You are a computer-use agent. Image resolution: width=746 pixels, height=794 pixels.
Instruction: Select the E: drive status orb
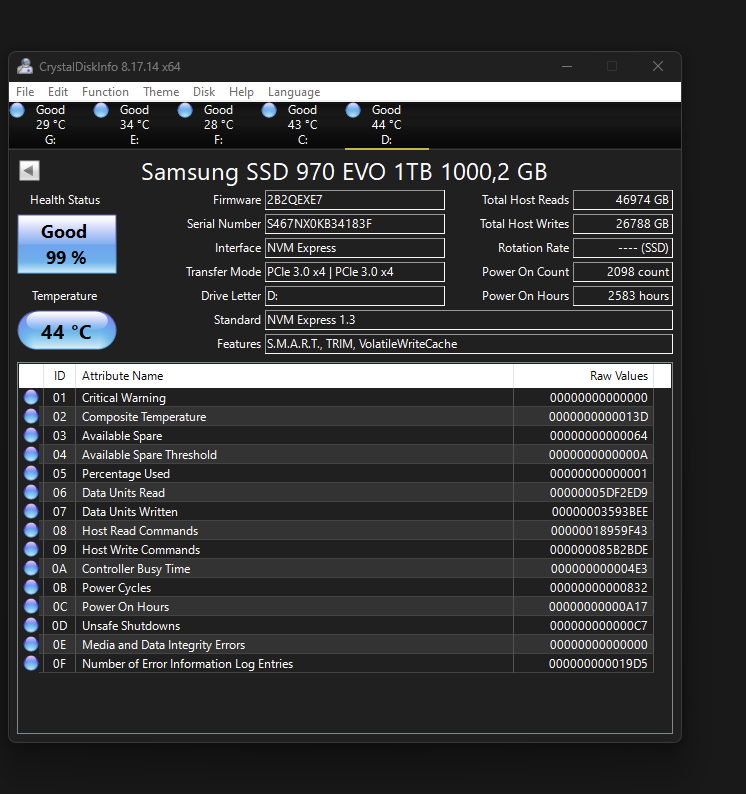point(101,110)
